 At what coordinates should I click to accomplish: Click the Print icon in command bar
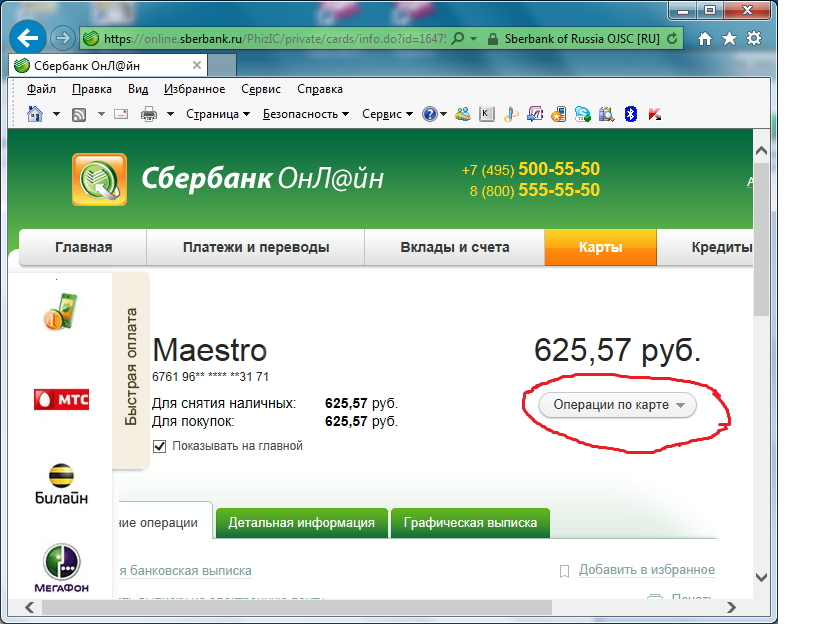(149, 114)
